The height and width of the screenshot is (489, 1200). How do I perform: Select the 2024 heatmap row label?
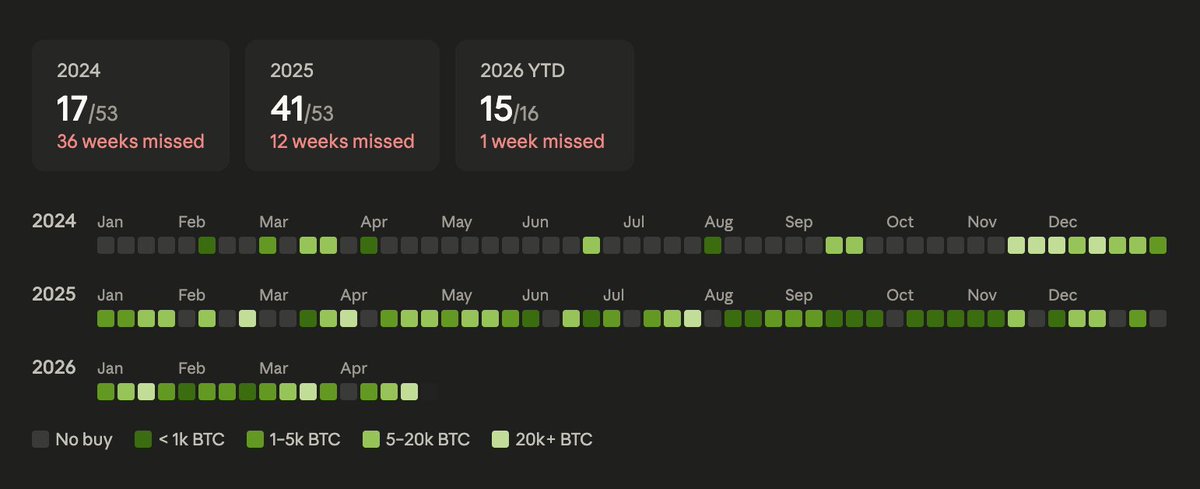pos(54,221)
